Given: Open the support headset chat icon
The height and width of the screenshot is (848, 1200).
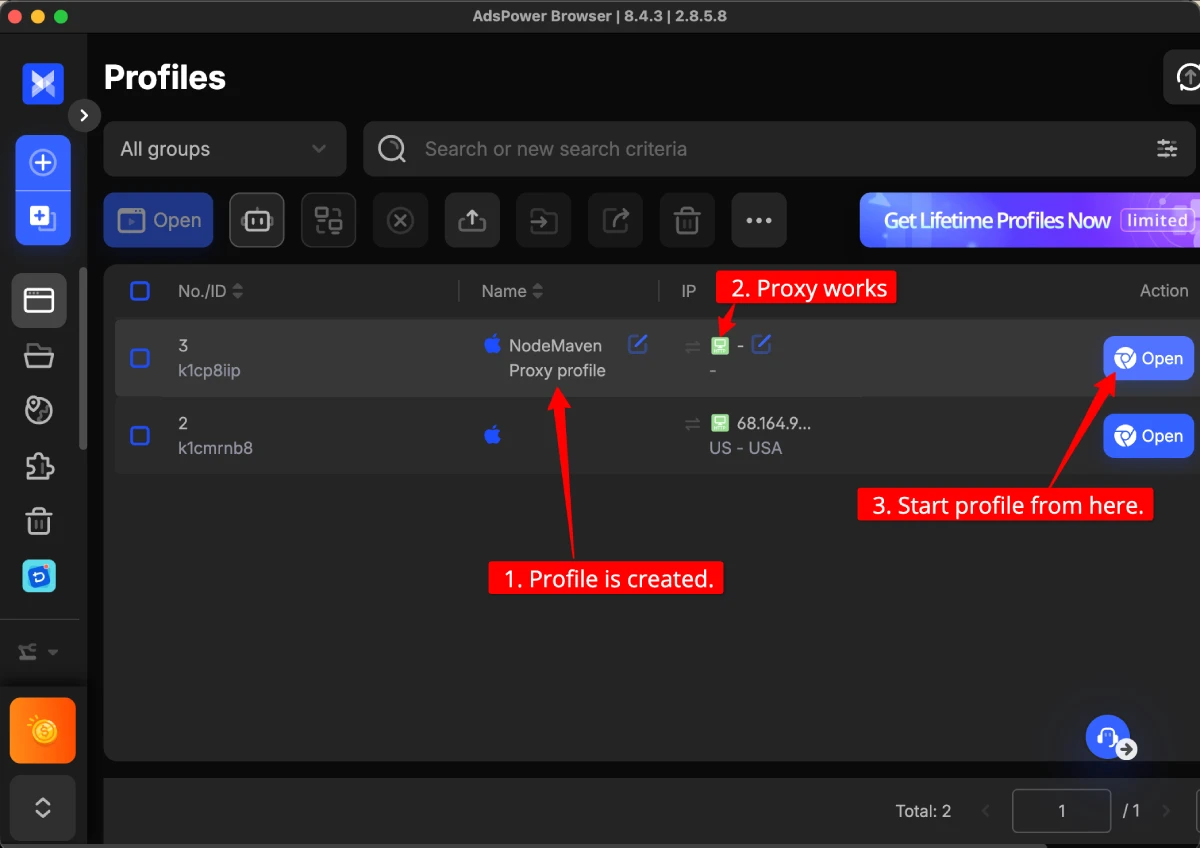Looking at the screenshot, I should coord(1108,737).
